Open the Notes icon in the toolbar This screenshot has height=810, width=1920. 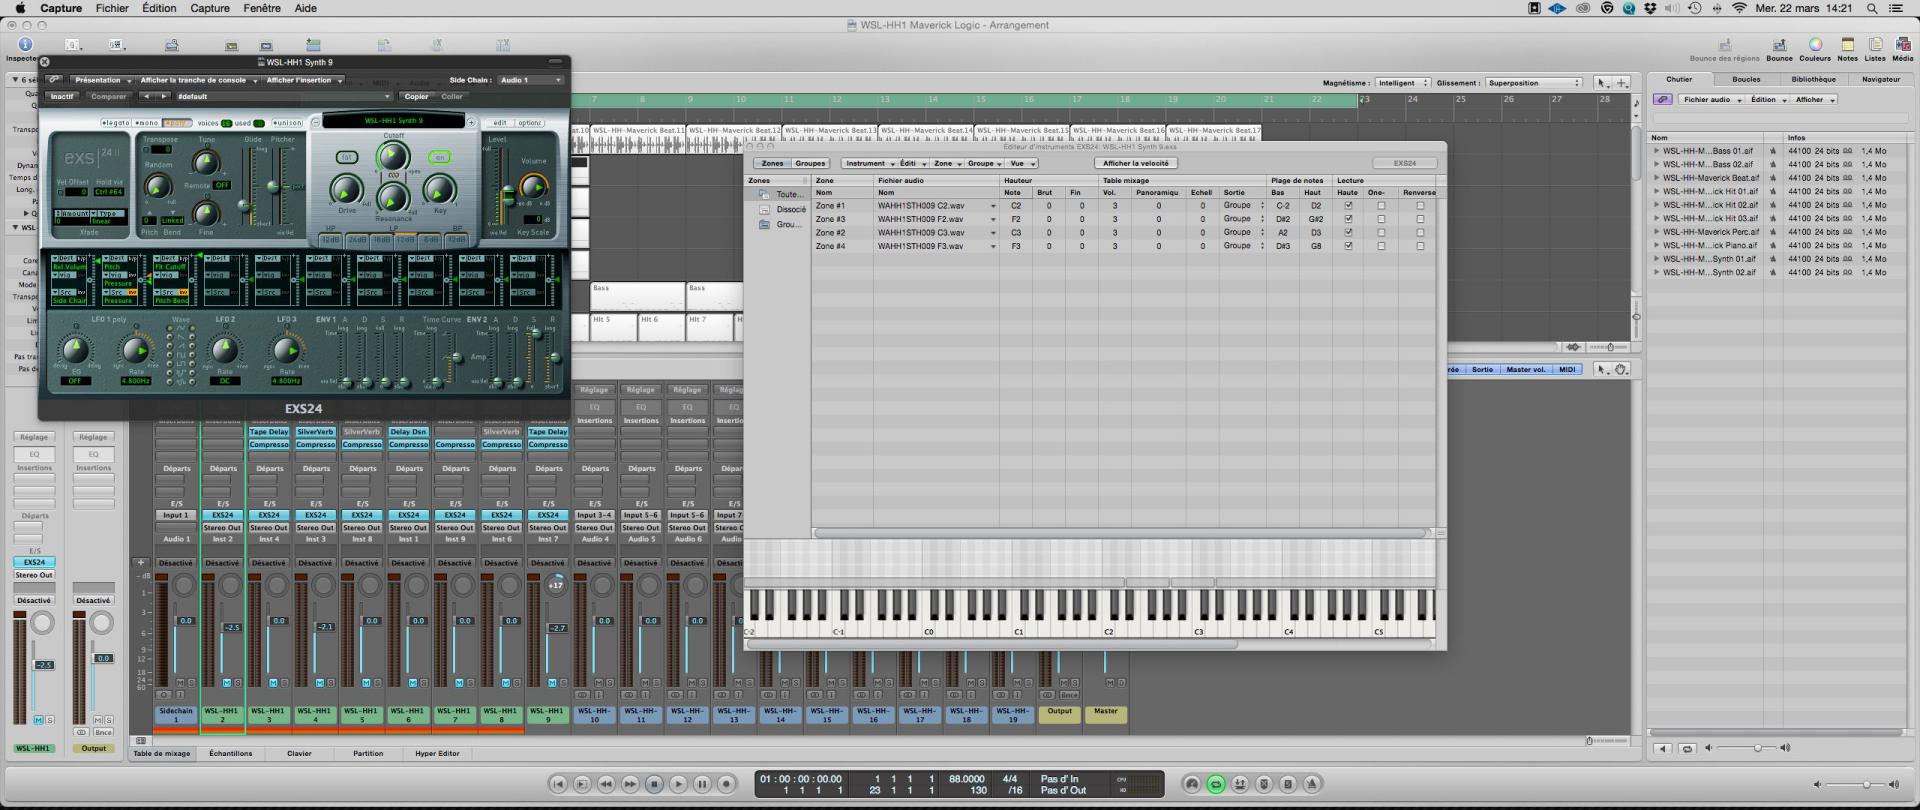[1847, 45]
